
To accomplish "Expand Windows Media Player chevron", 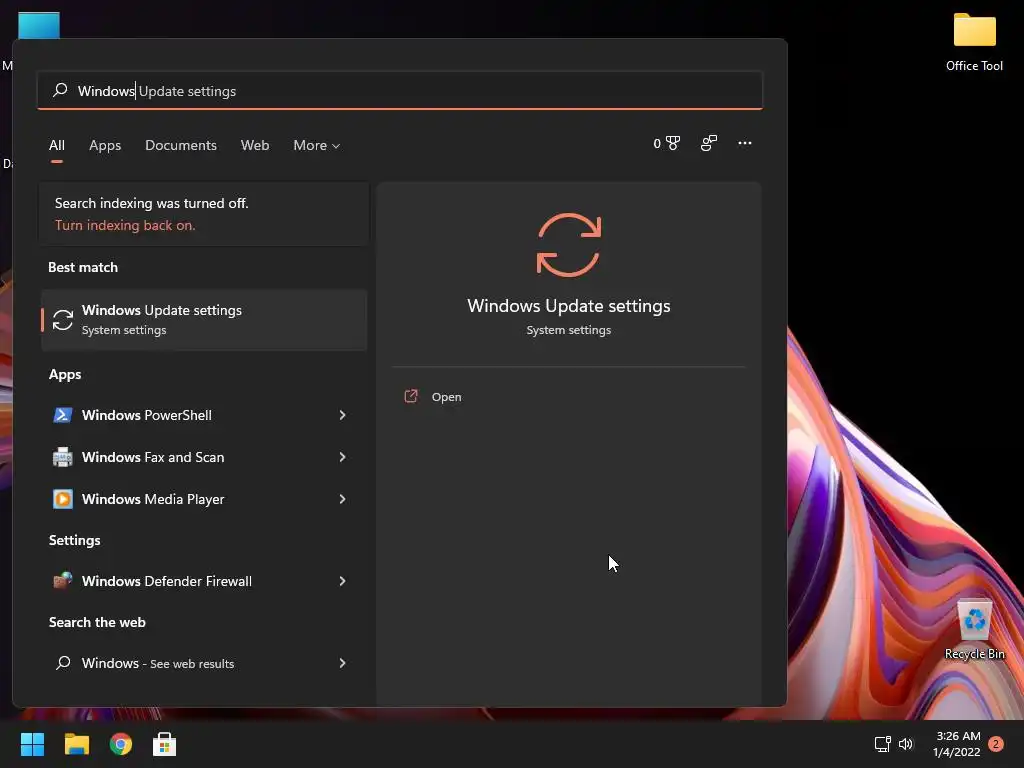I will [x=342, y=499].
